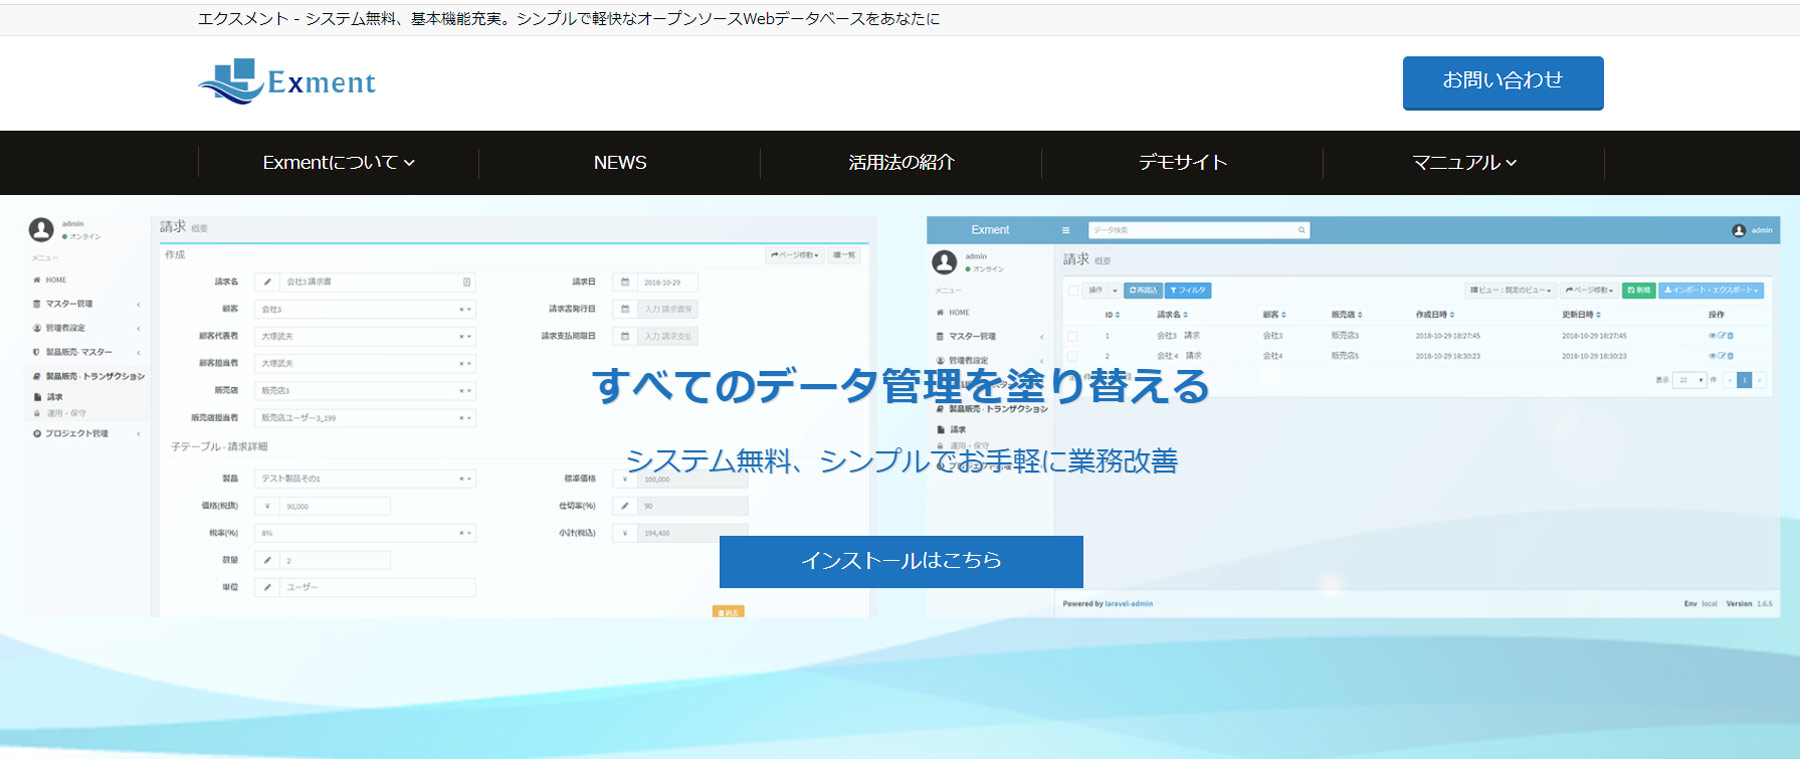1800x759 pixels.
Task: Click page 1 pagination button
Action: coord(1744,380)
